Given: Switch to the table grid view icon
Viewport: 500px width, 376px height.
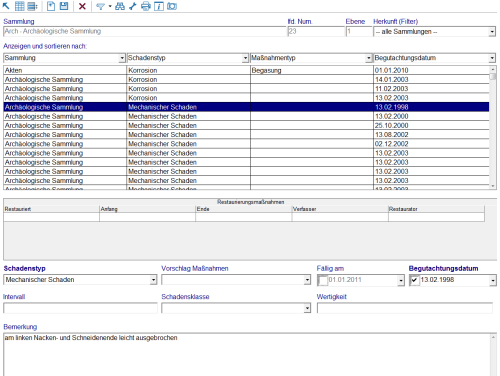Looking at the screenshot, I should (x=20, y=6).
